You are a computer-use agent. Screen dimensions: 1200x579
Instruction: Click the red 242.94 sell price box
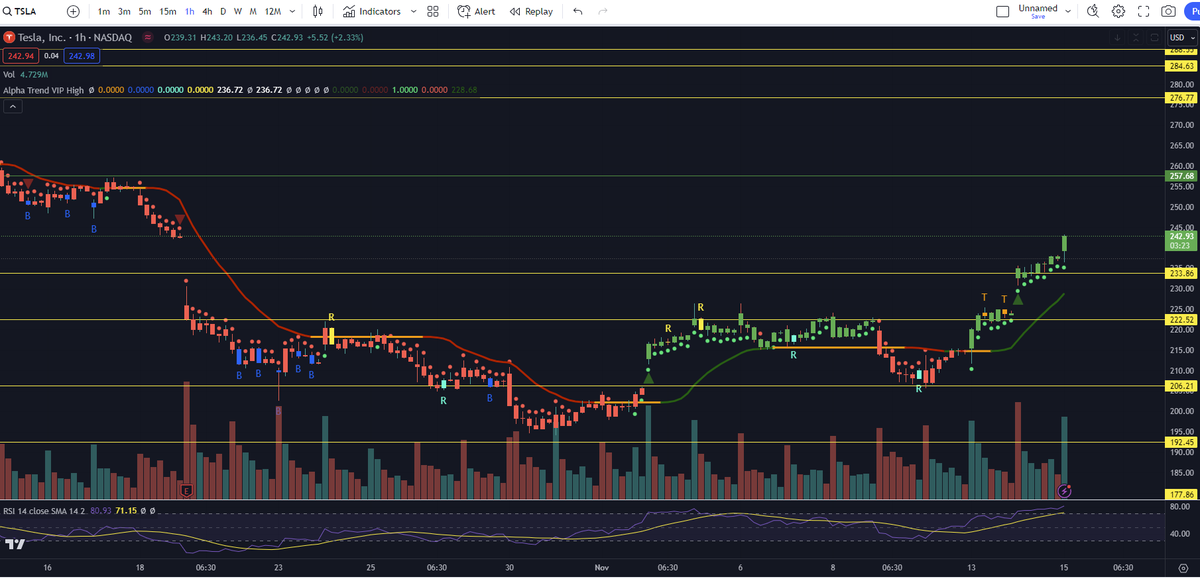[x=20, y=56]
